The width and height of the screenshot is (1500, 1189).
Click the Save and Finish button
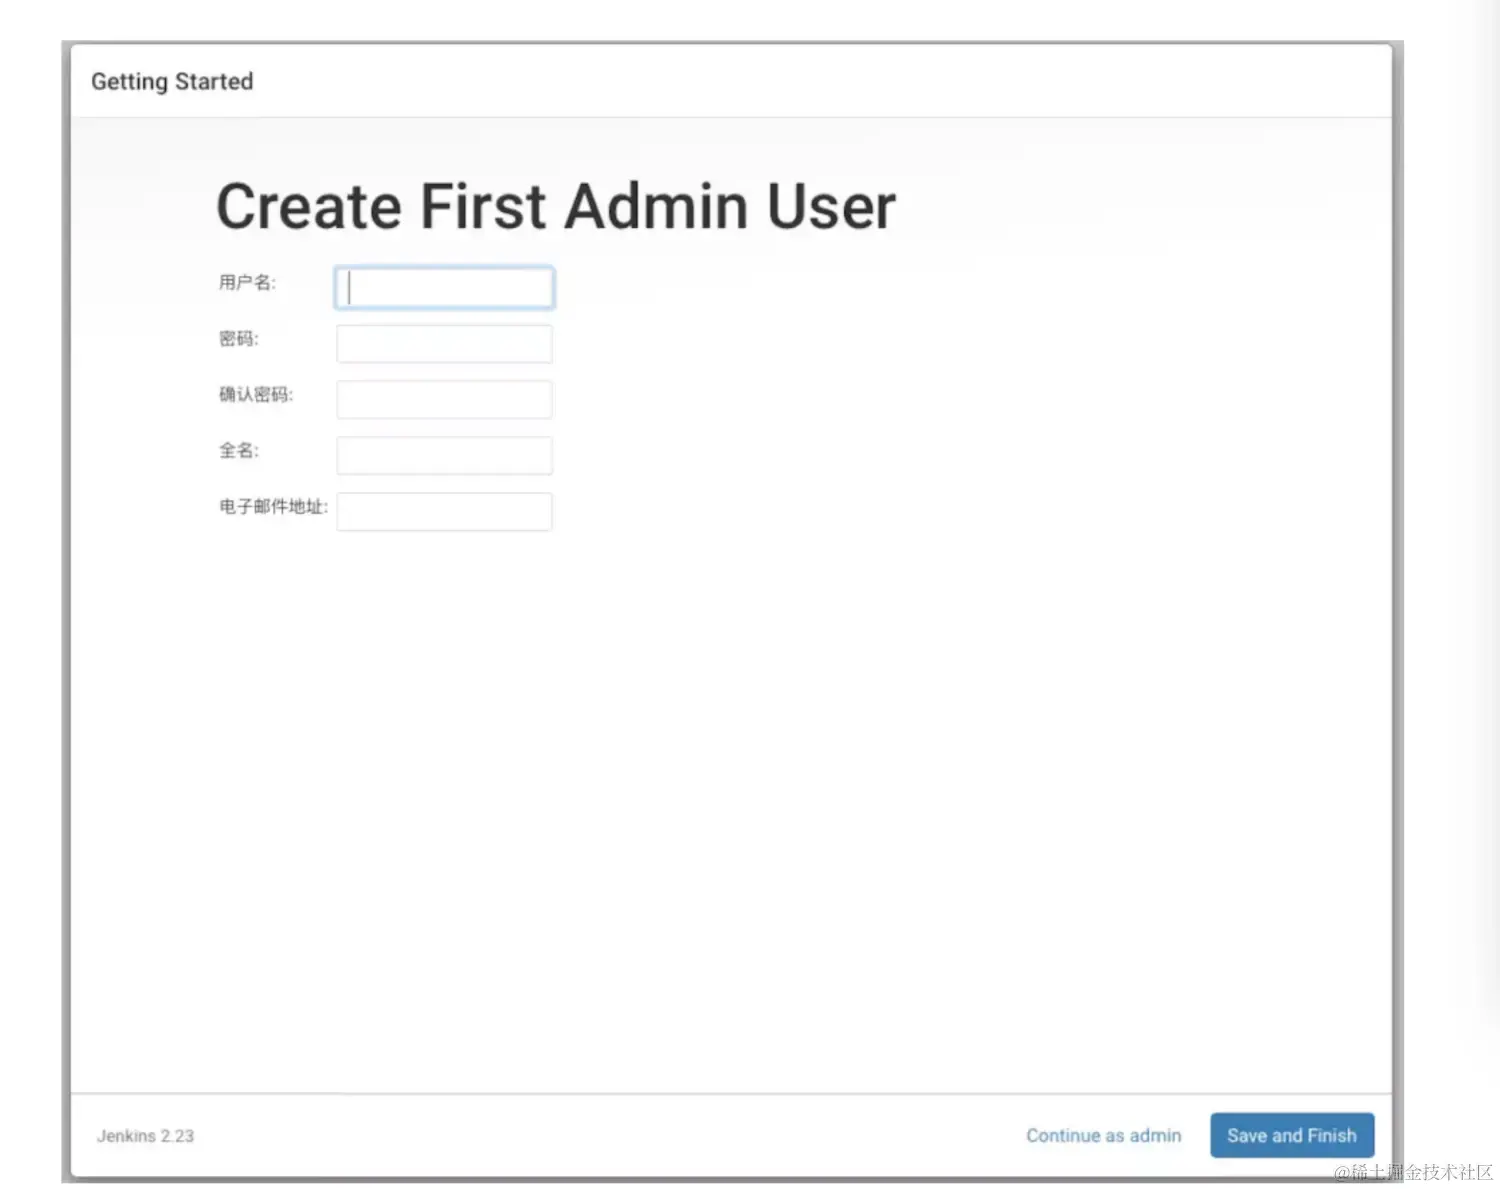point(1292,1135)
